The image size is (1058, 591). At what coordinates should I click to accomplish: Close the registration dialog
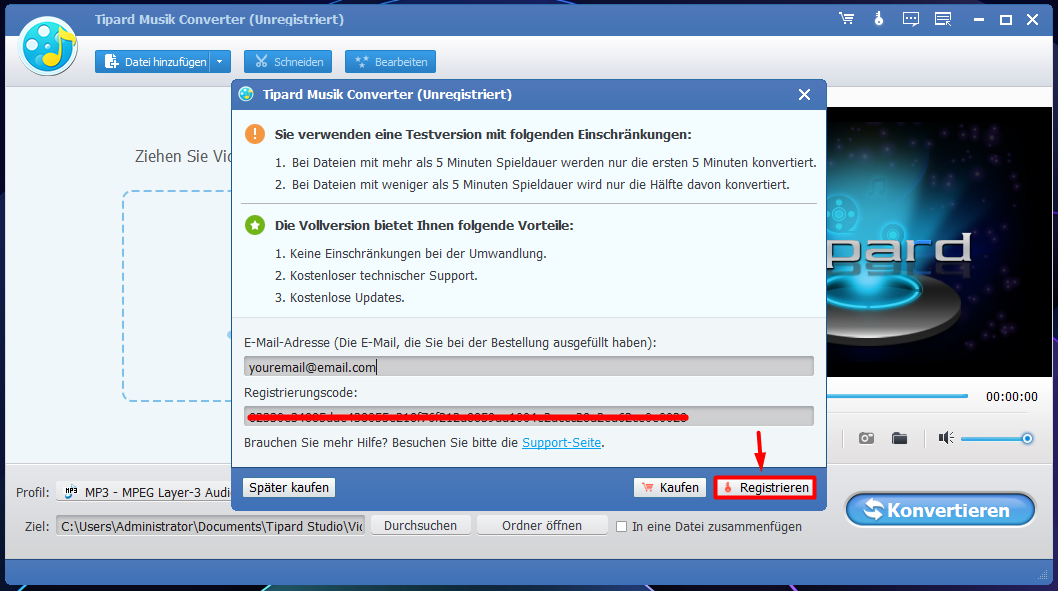(804, 94)
